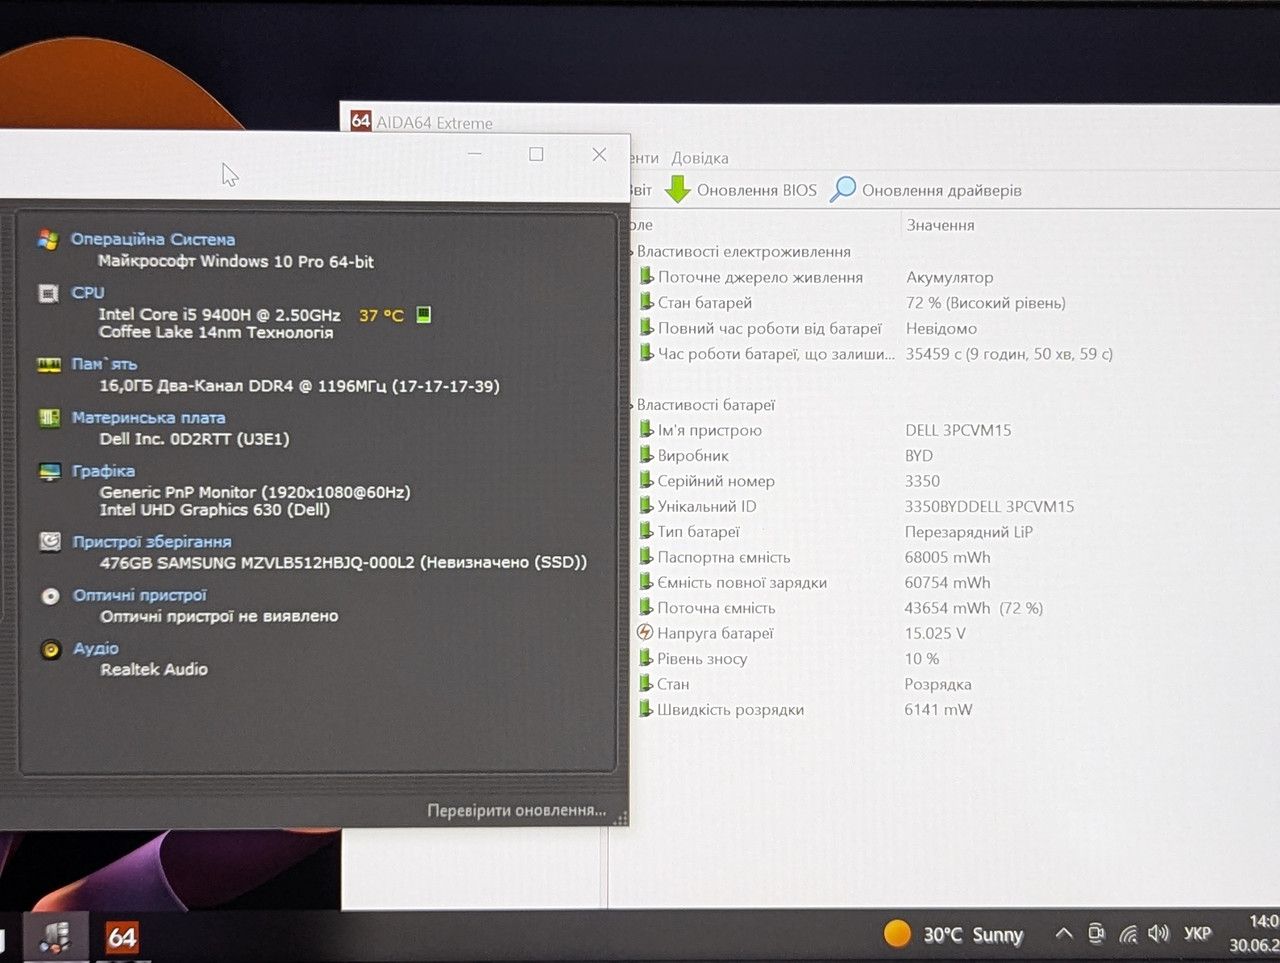1280x963 pixels.
Task: Show hidden tray icons chevron
Action: click(1064, 934)
